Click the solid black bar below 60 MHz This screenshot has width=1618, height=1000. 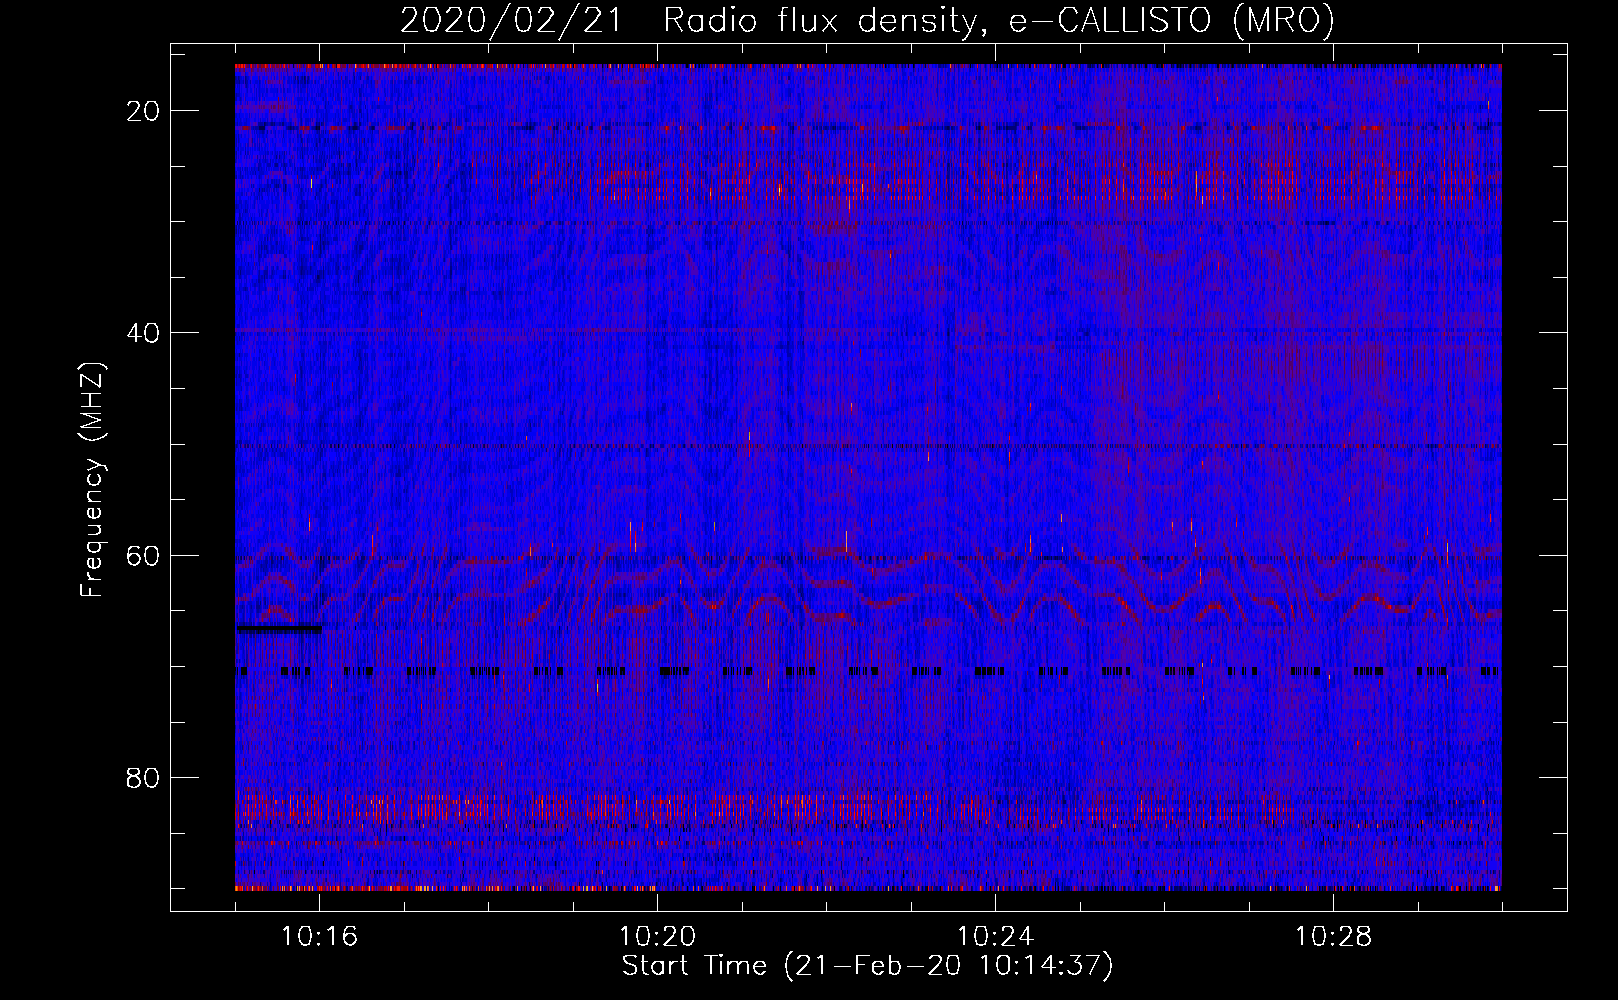279,629
